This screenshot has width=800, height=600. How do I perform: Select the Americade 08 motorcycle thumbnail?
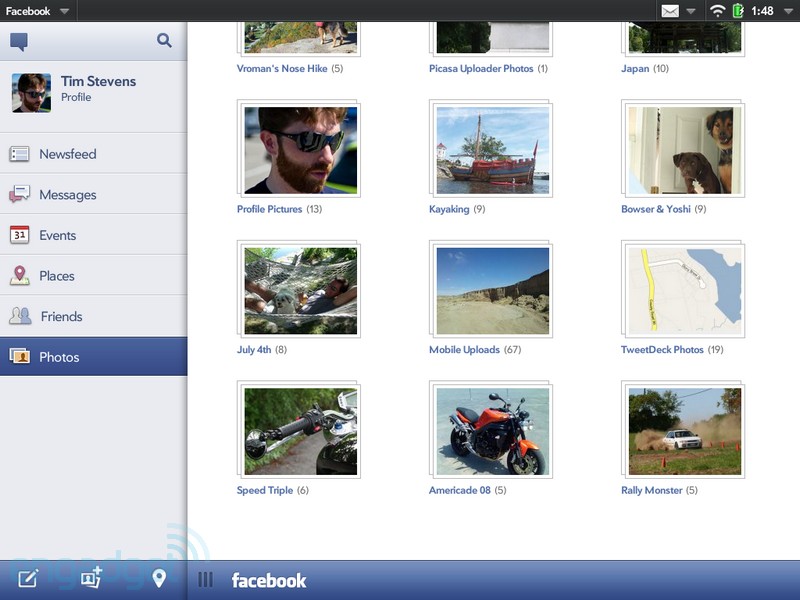(x=491, y=430)
